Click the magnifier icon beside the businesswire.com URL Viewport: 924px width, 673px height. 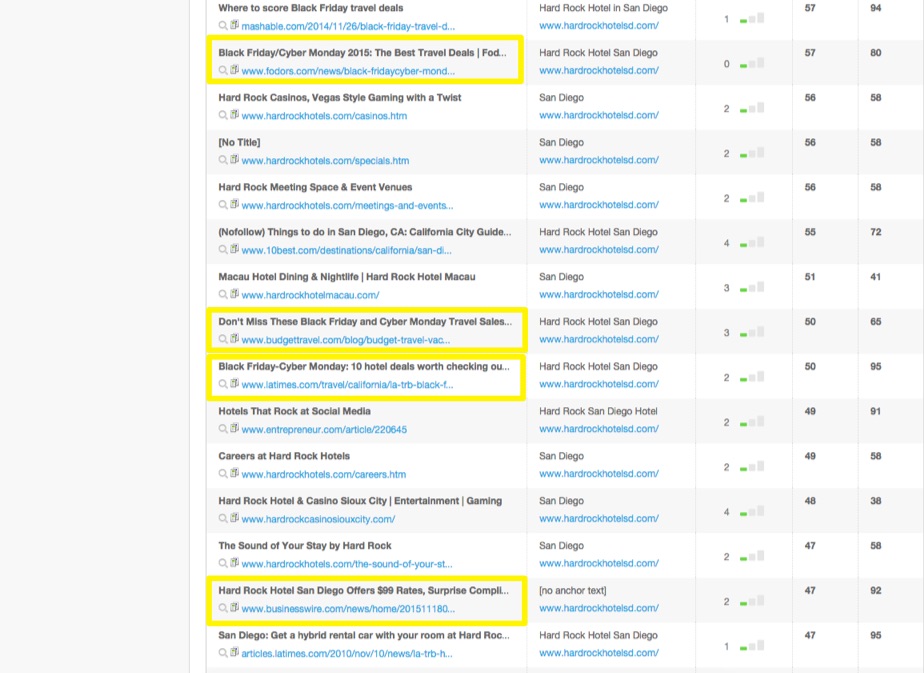(223, 608)
